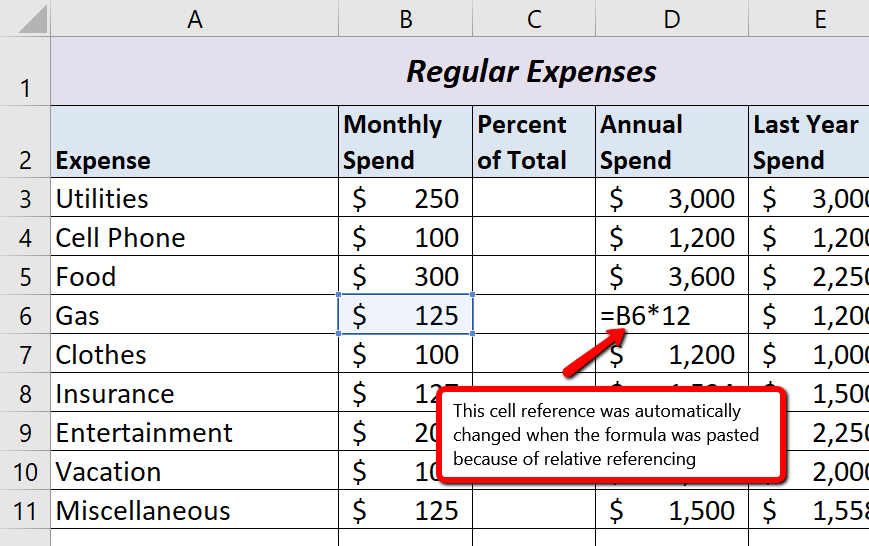The image size is (869, 546).
Task: Select the Utilities cell
Action: 195,197
